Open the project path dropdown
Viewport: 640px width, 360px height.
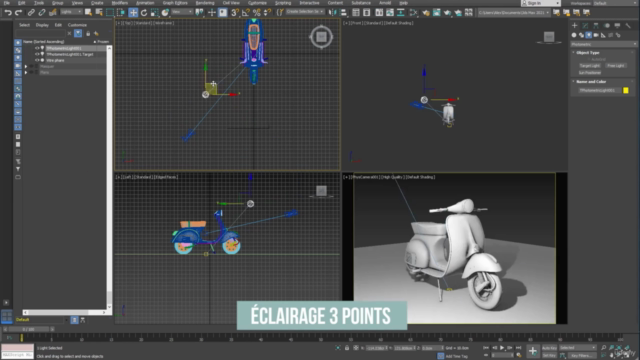513,13
